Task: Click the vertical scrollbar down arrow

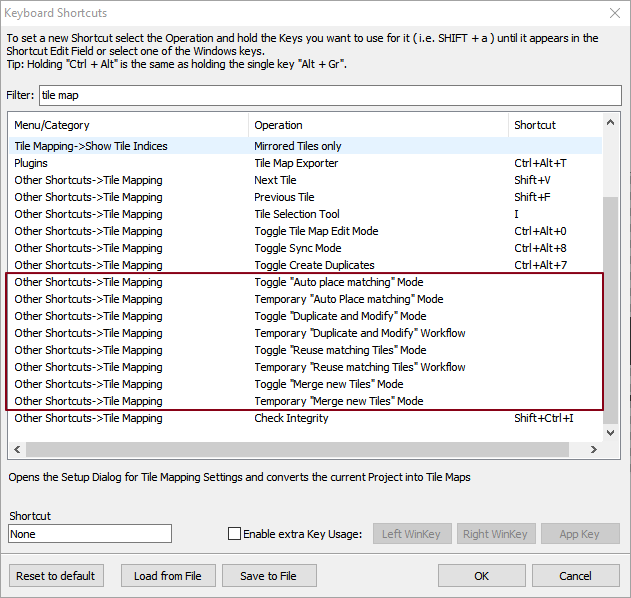Action: 610,433
